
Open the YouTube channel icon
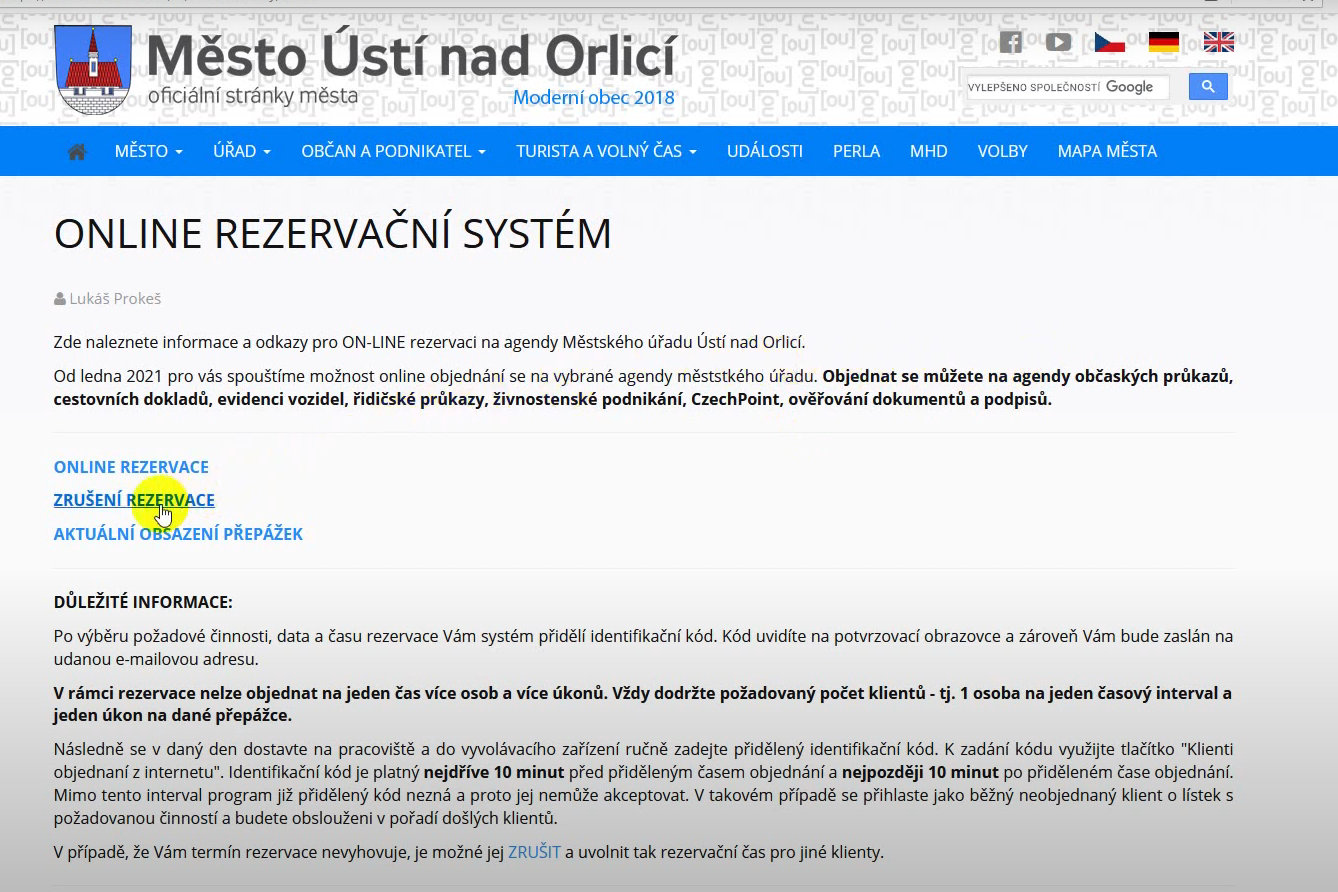click(1058, 42)
